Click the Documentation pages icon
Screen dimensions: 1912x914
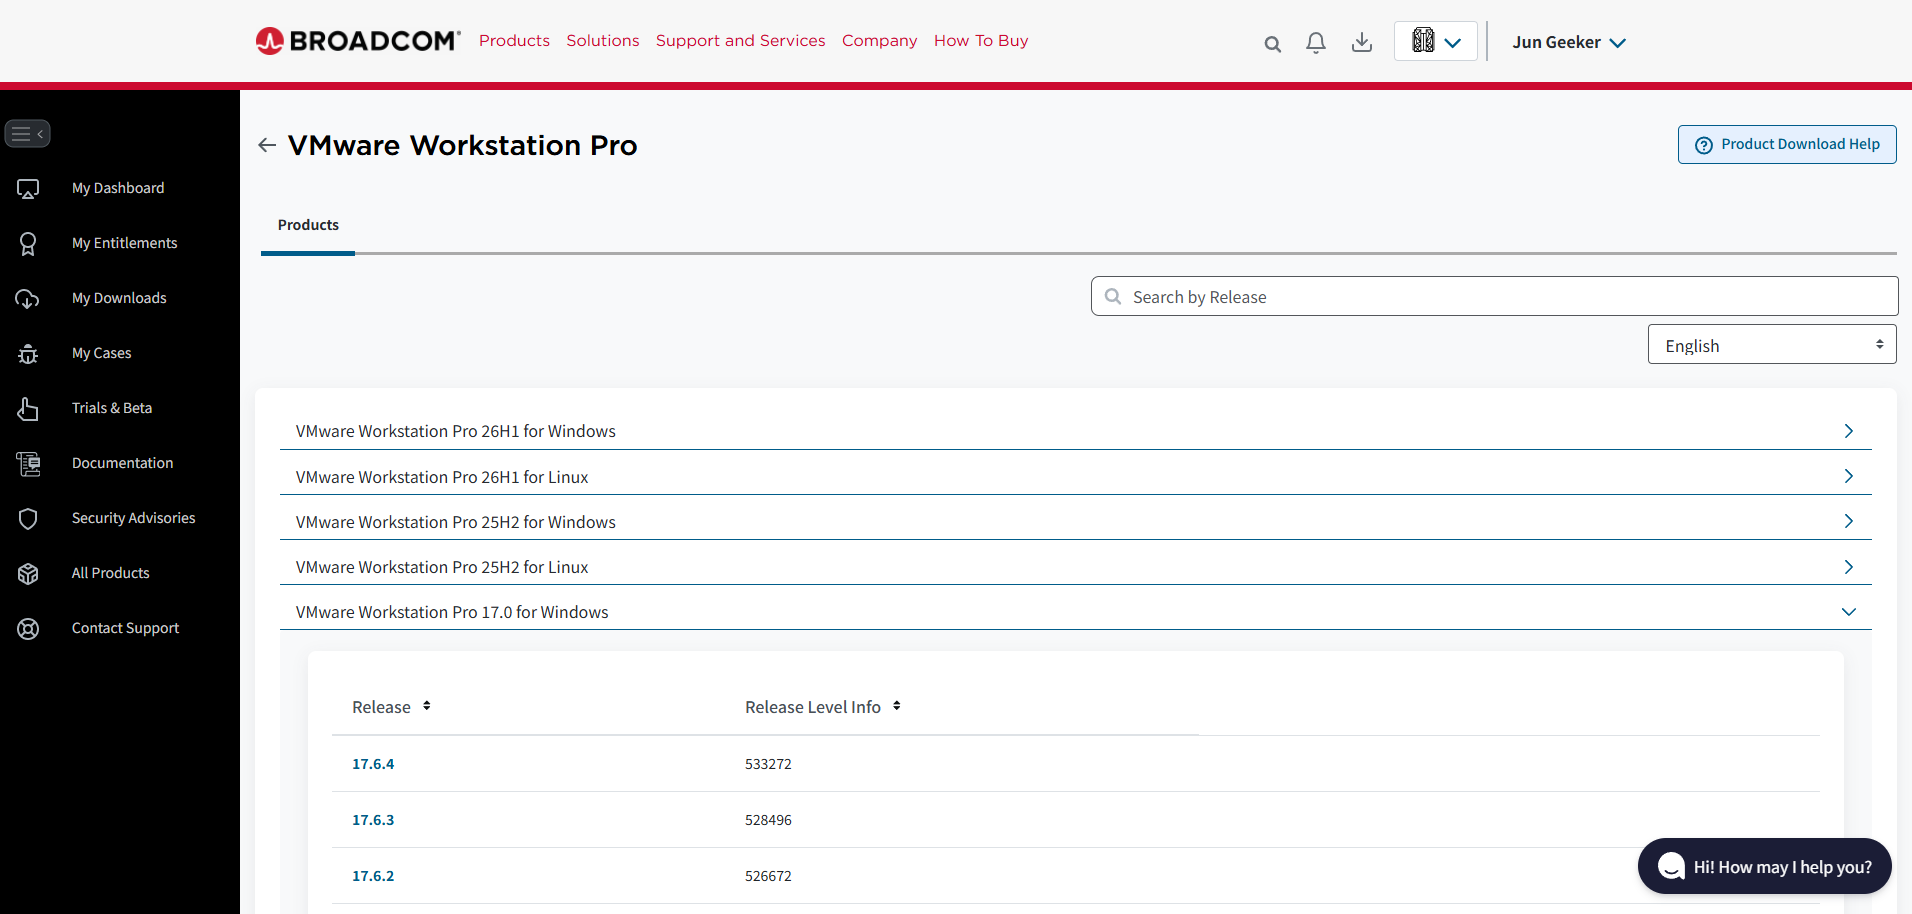coord(28,463)
